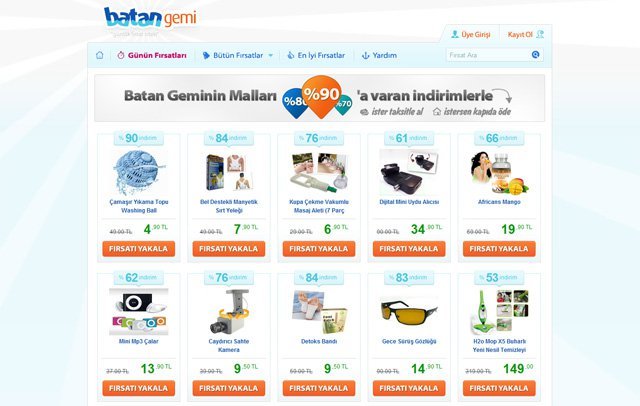Click the anchor icon beside Yardım
The image size is (640, 406).
(366, 55)
